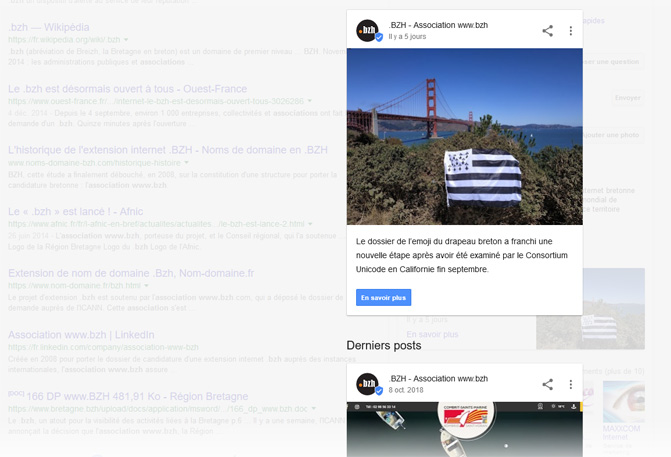Open 'L'historique de l'extension internet .BZH' result

coord(168,150)
